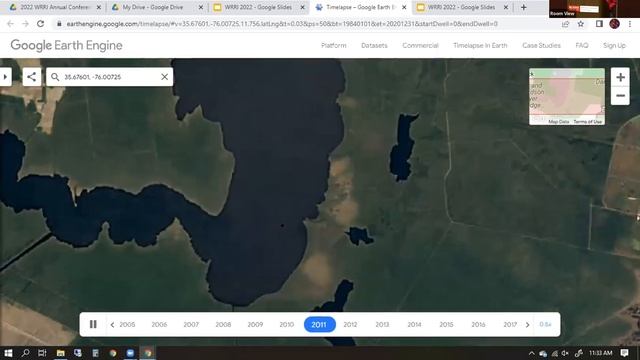Open the notification center icon
The height and width of the screenshot is (360, 640).
[624, 353]
